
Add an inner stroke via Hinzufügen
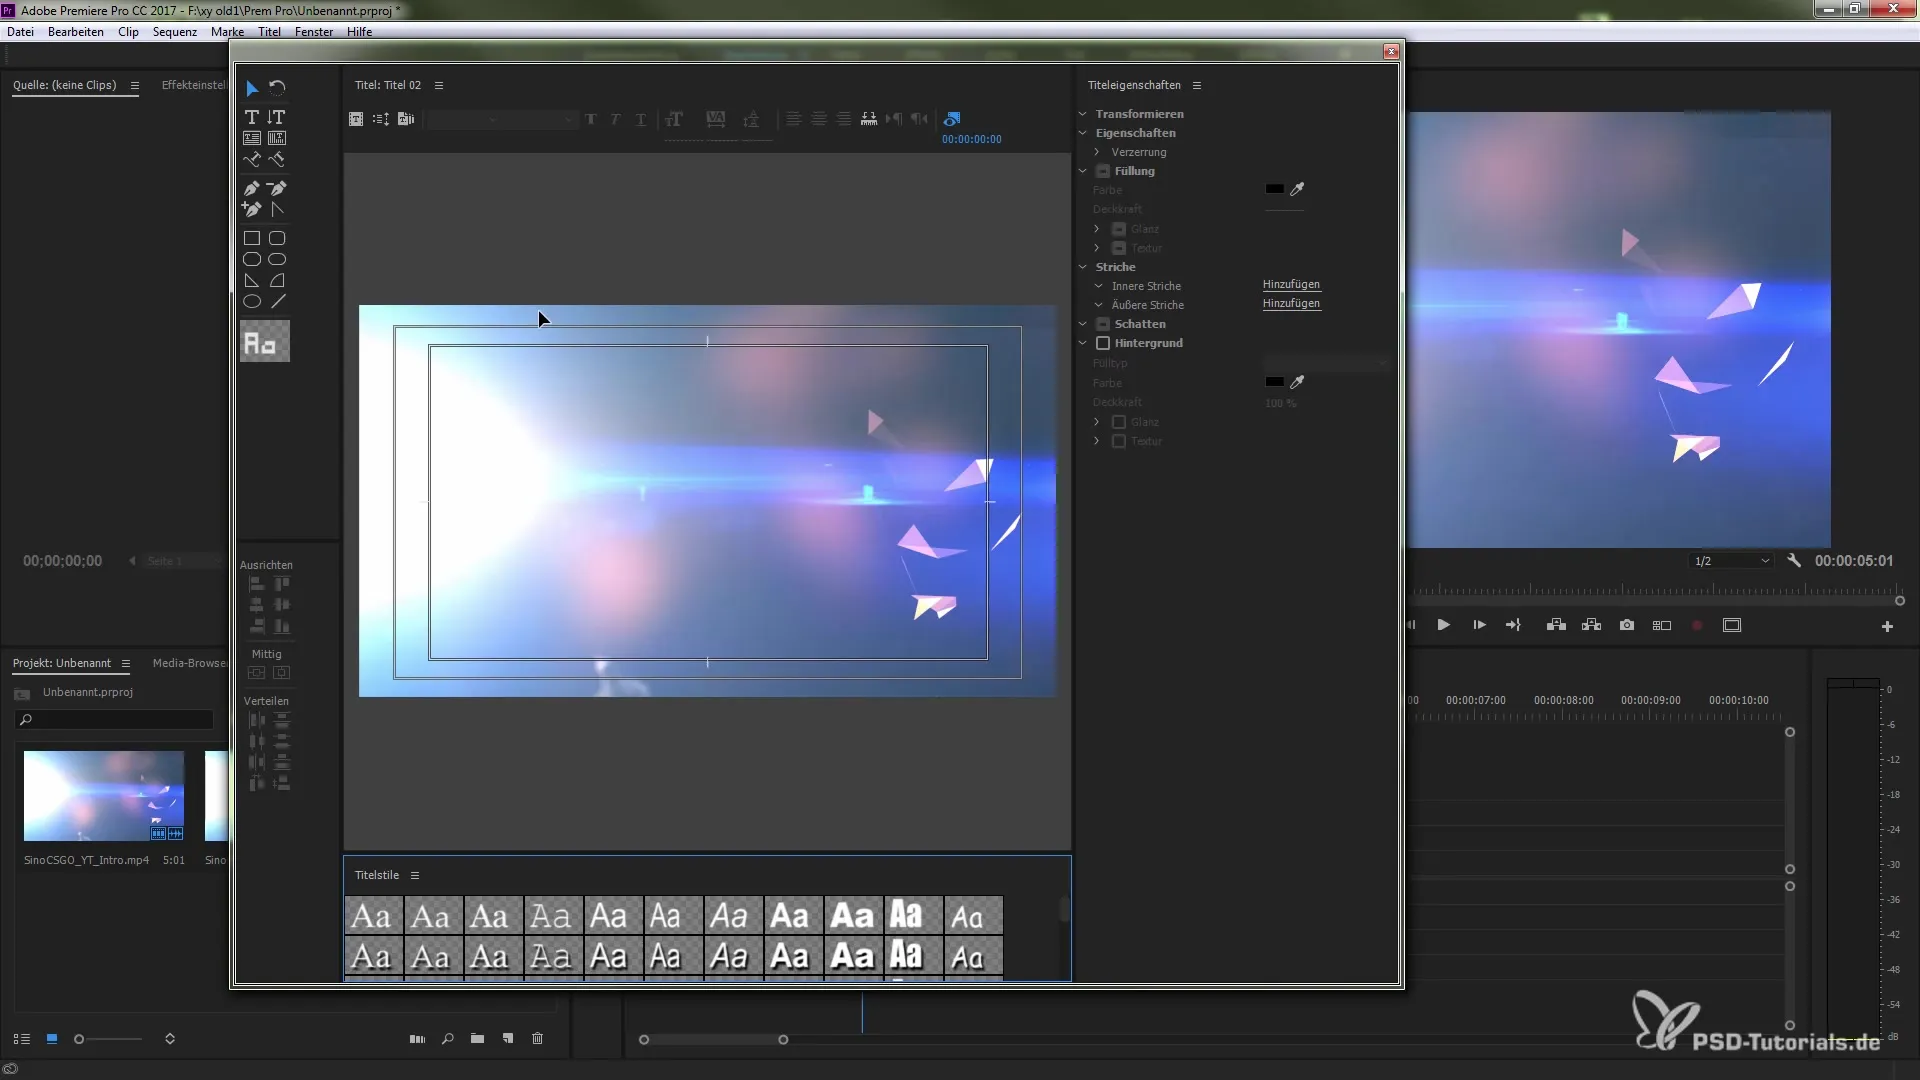1291,285
